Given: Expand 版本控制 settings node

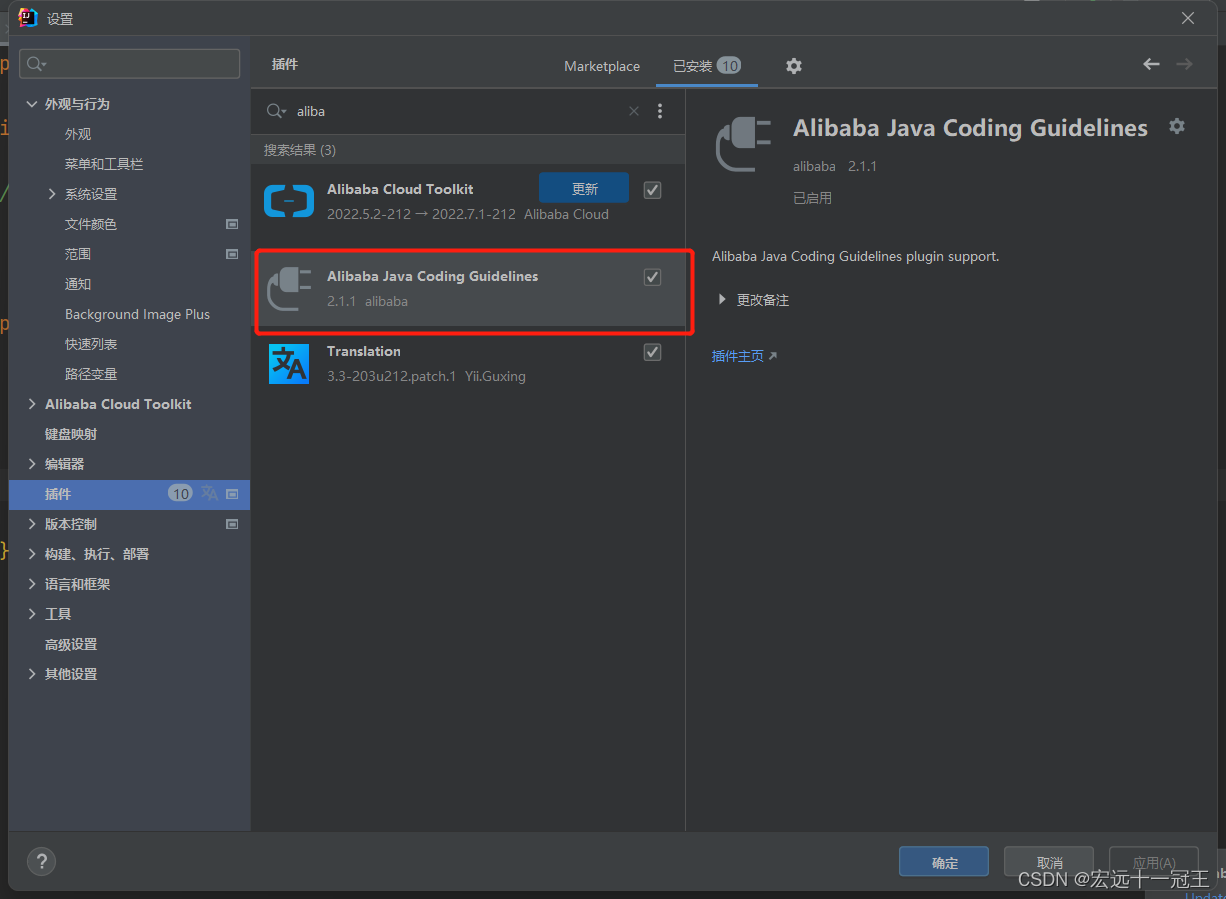Looking at the screenshot, I should coord(32,524).
